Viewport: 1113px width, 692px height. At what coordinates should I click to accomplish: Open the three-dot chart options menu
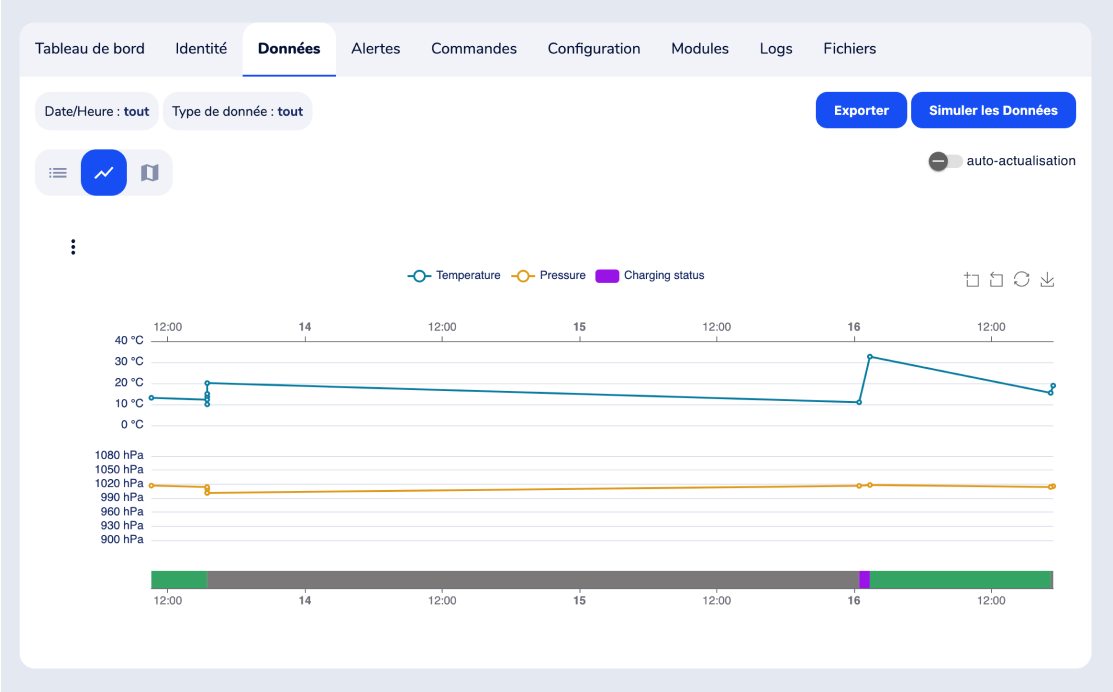pos(73,247)
